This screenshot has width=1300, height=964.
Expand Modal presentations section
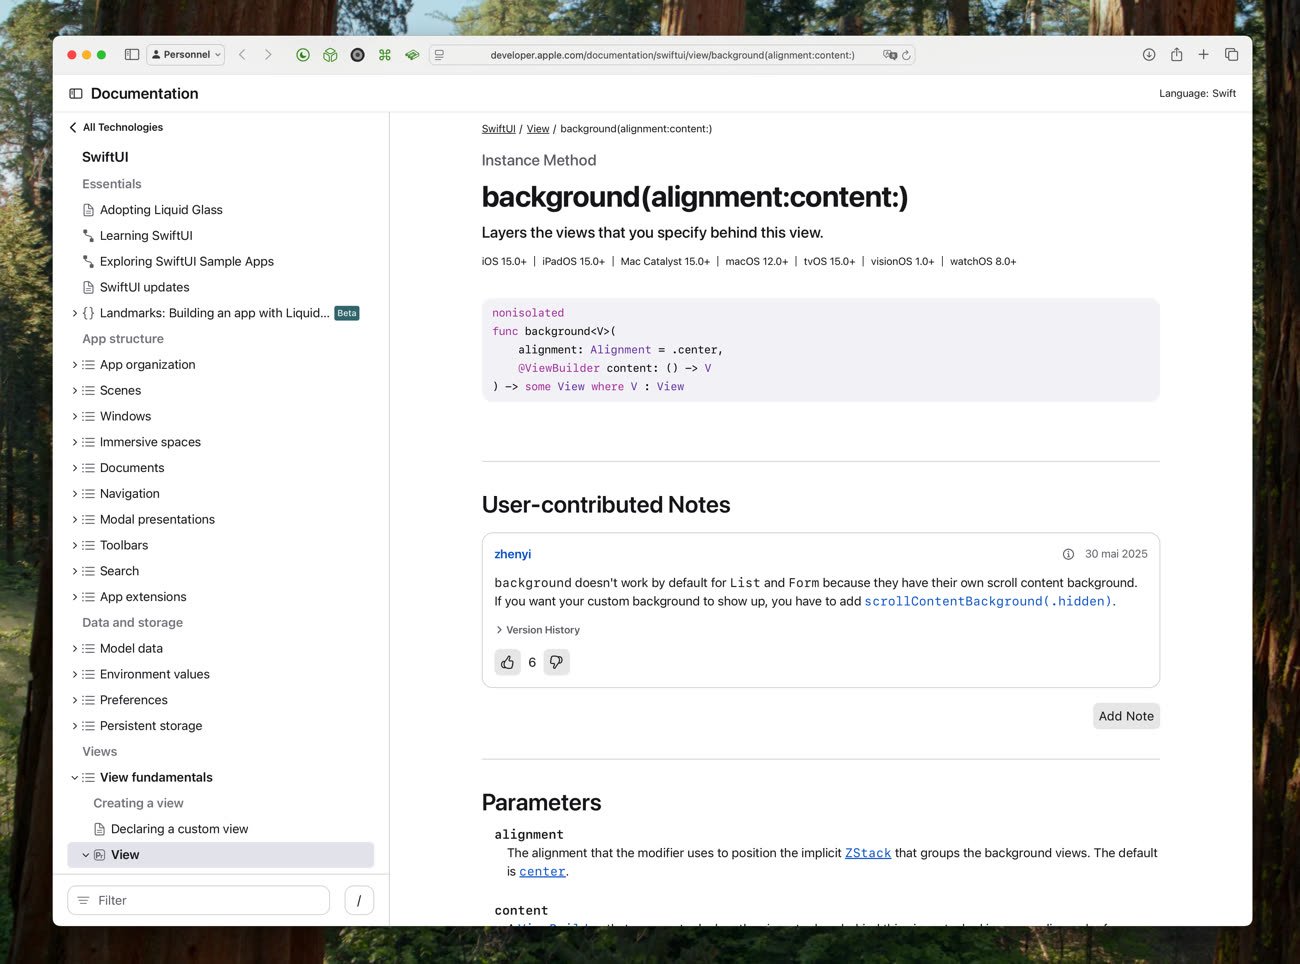[74, 520]
